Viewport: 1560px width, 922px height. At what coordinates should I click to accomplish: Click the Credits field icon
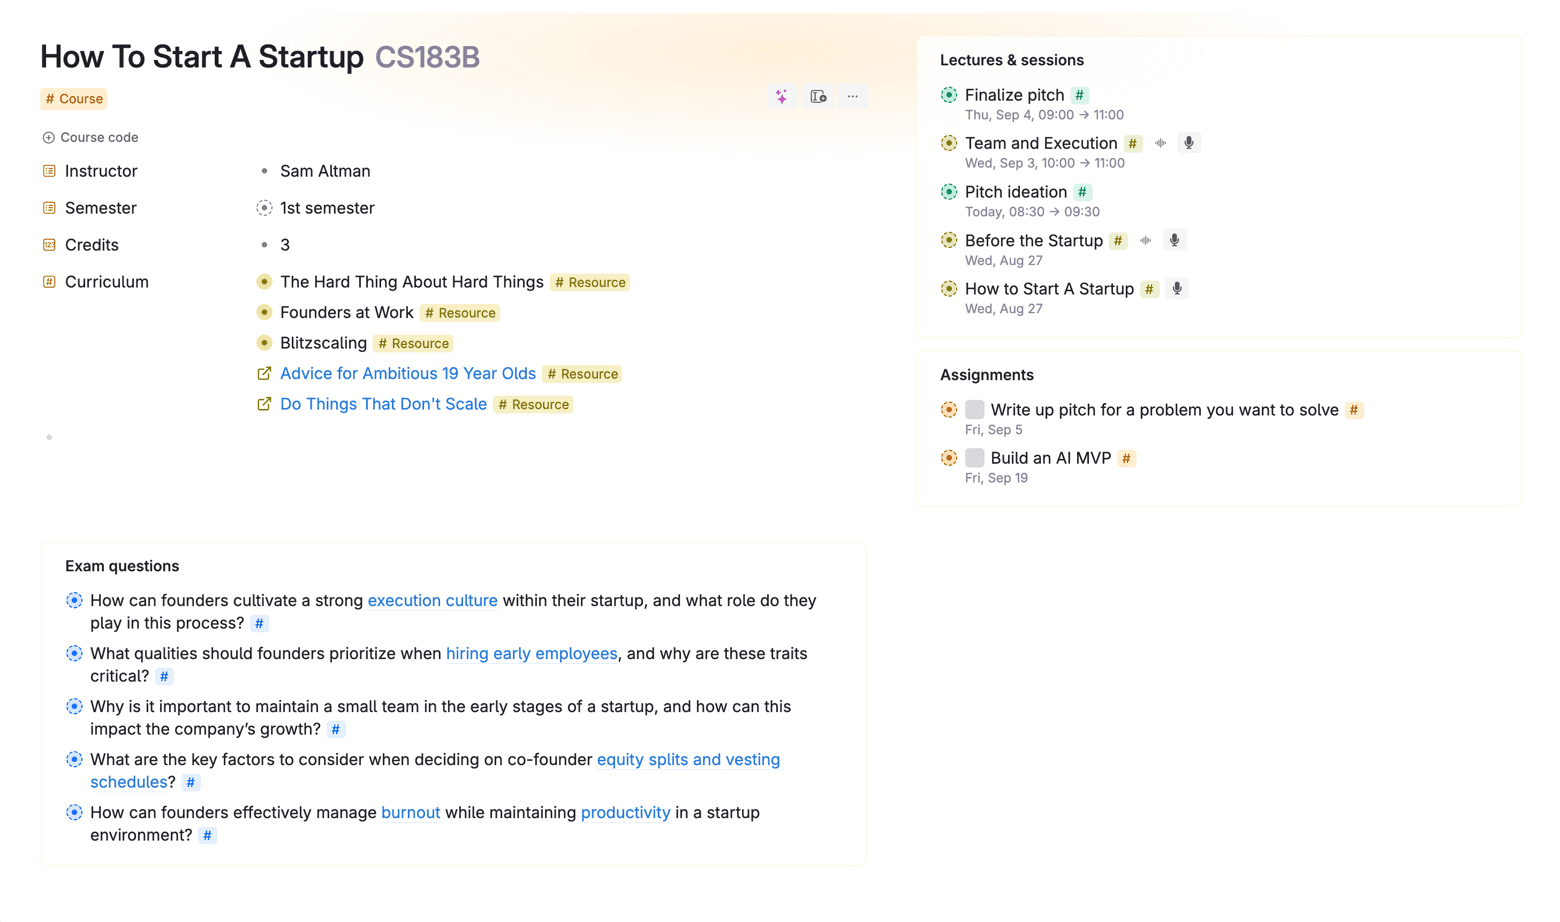(49, 245)
